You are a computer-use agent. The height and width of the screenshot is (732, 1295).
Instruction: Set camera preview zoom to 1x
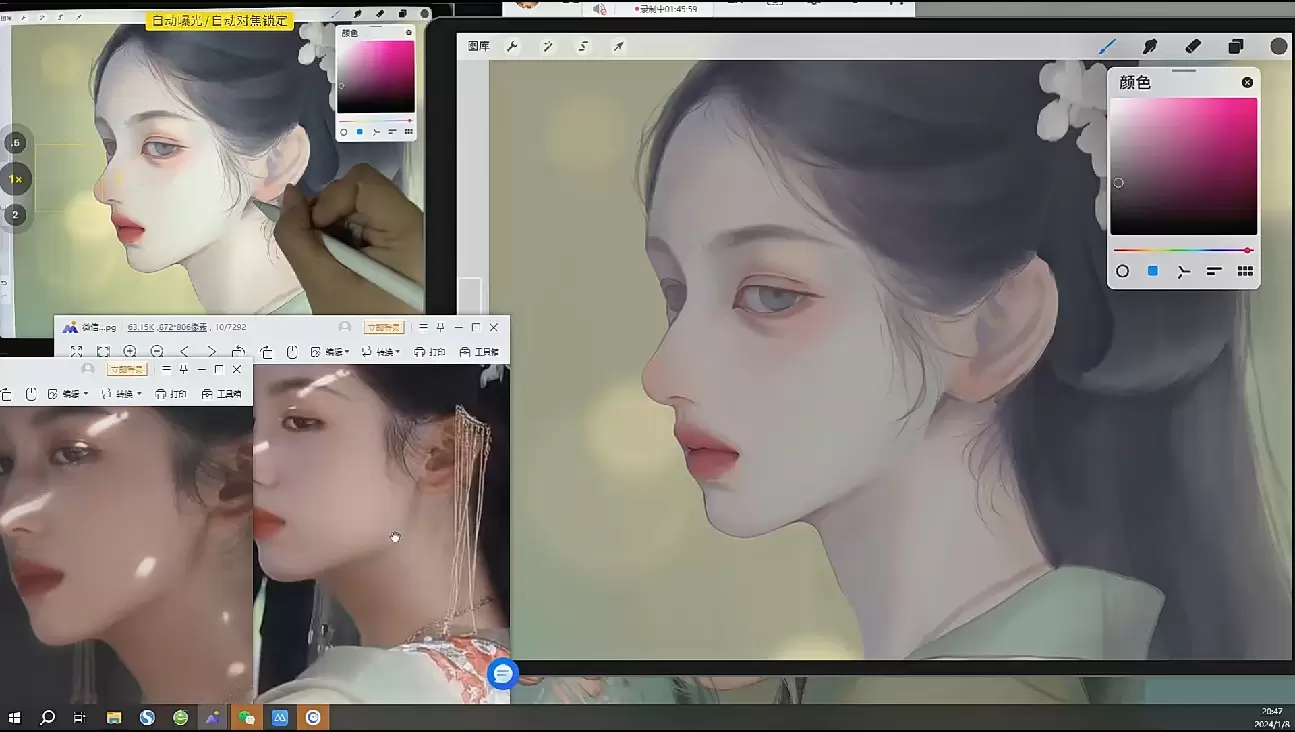tap(15, 179)
